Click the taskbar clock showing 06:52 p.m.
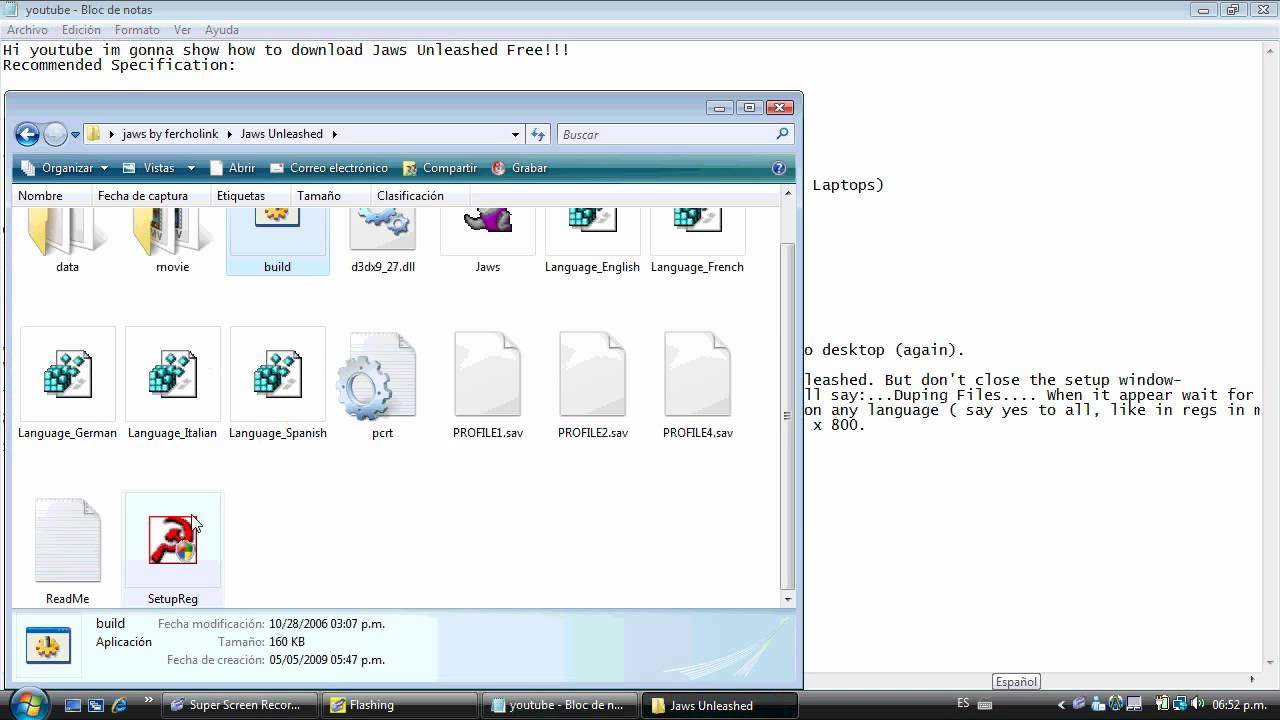 click(1241, 705)
